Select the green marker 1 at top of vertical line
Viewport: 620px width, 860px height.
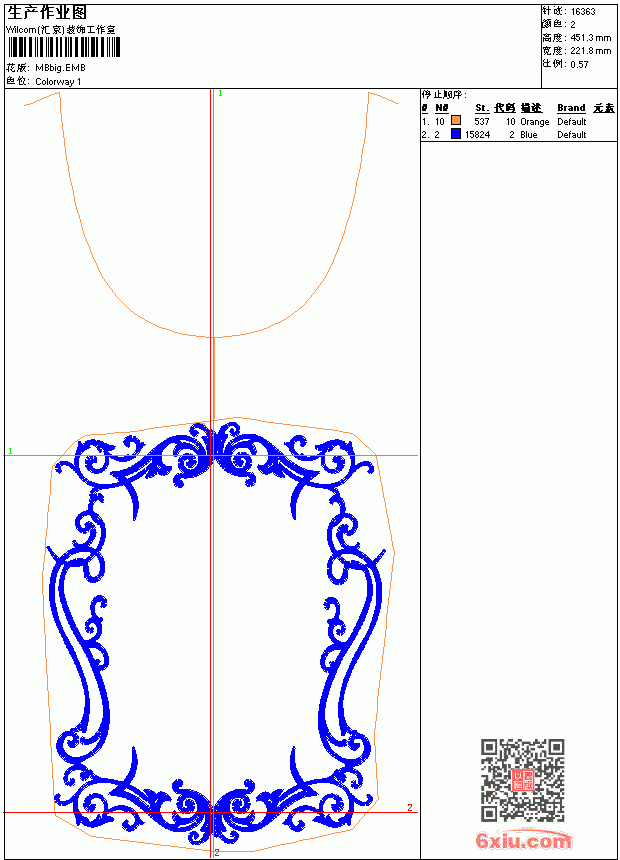pos(221,94)
